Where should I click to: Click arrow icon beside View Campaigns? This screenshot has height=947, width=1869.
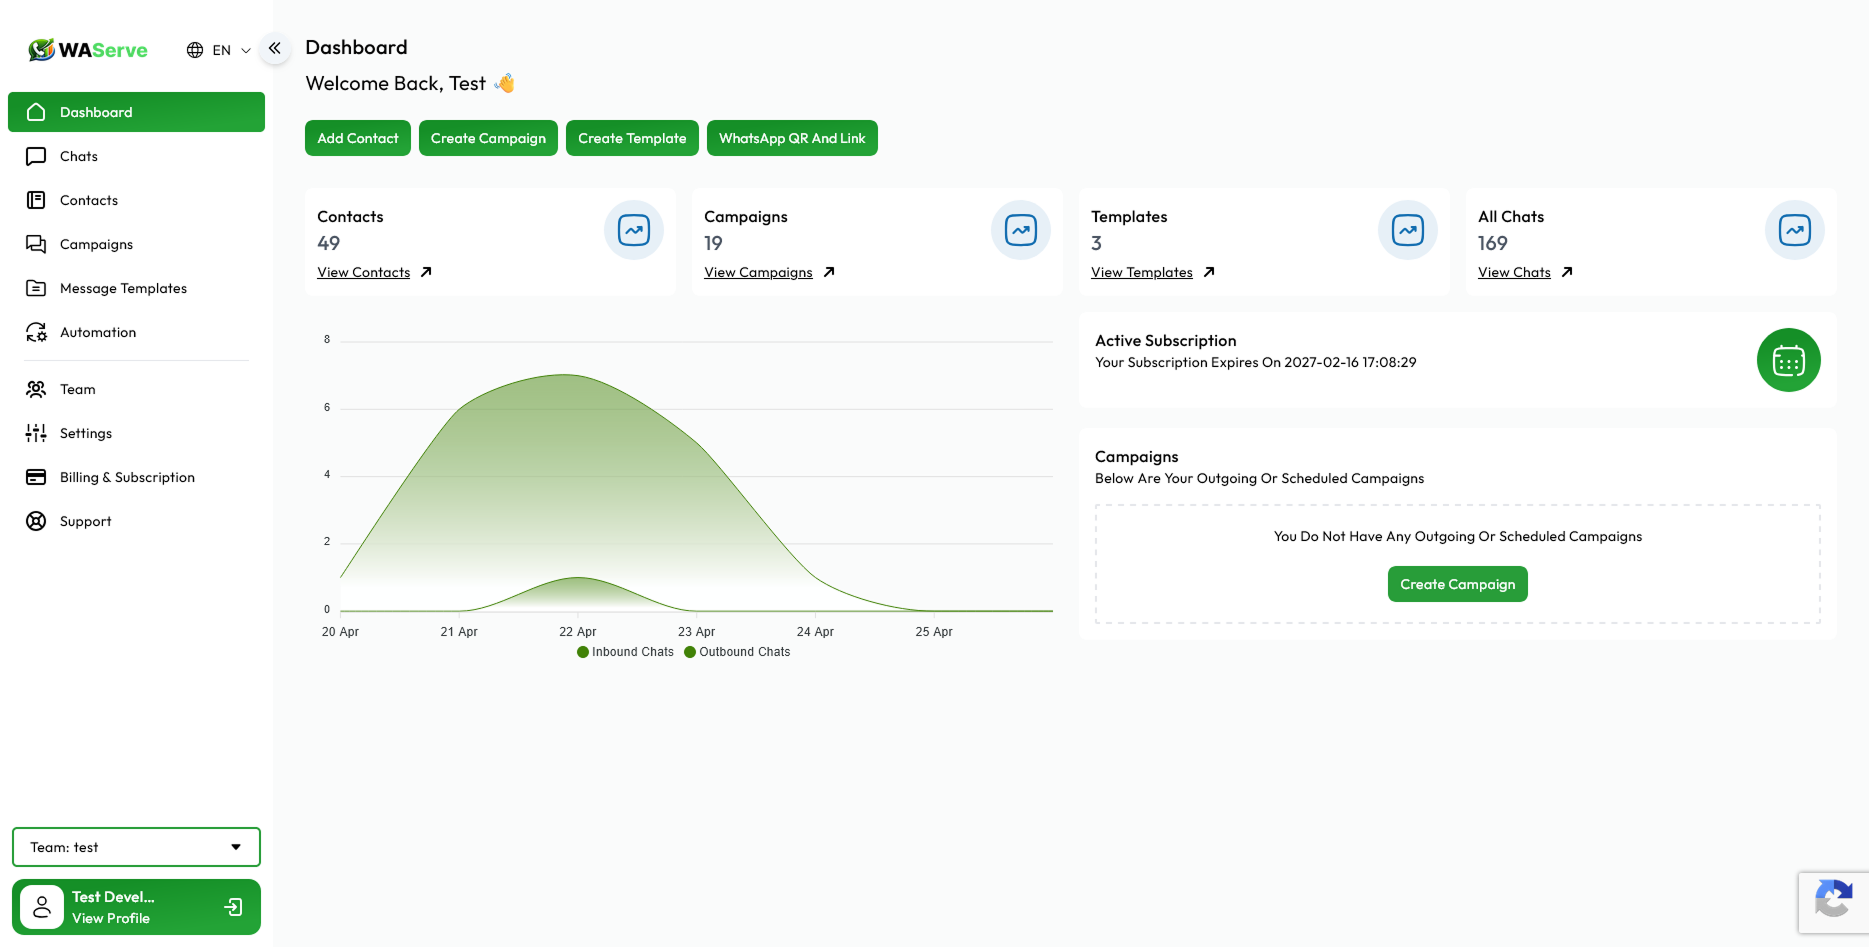[829, 272]
